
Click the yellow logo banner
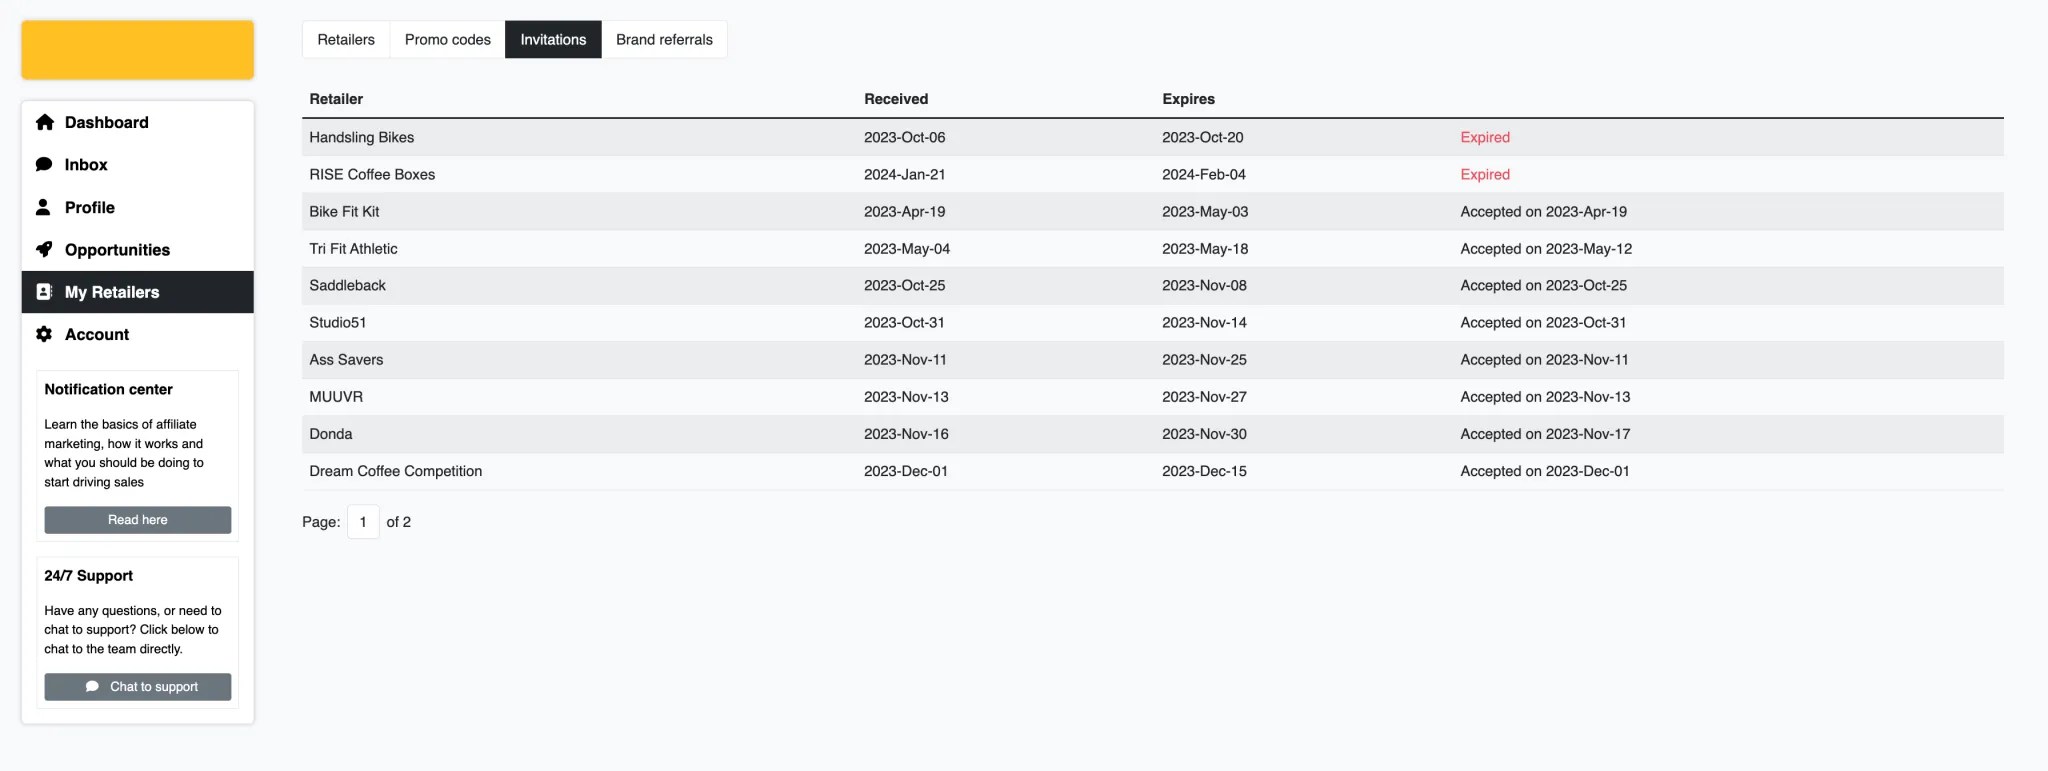(138, 50)
